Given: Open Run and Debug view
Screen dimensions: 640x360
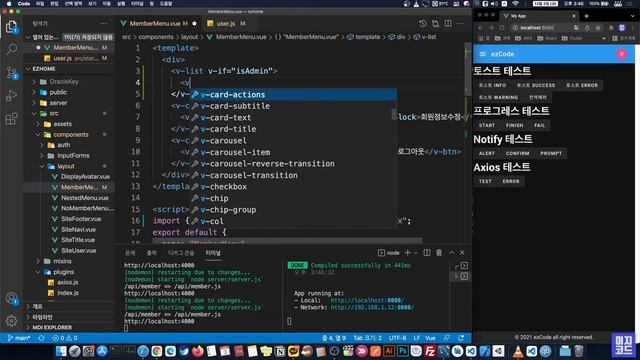Looking at the screenshot, I should click(11, 96).
